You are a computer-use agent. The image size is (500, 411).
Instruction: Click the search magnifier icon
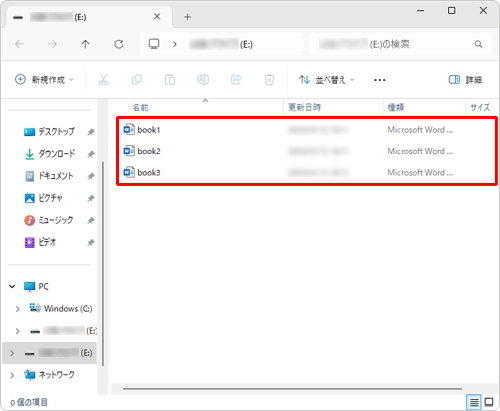[x=478, y=44]
